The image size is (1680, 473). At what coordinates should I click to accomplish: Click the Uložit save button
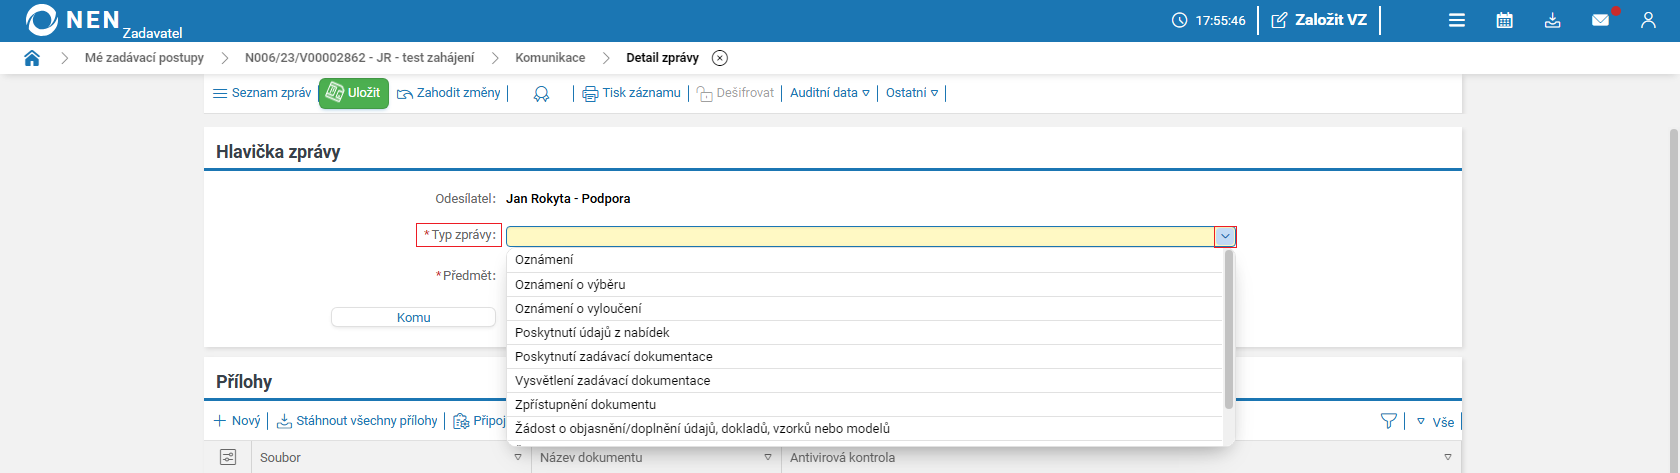pyautogui.click(x=354, y=93)
